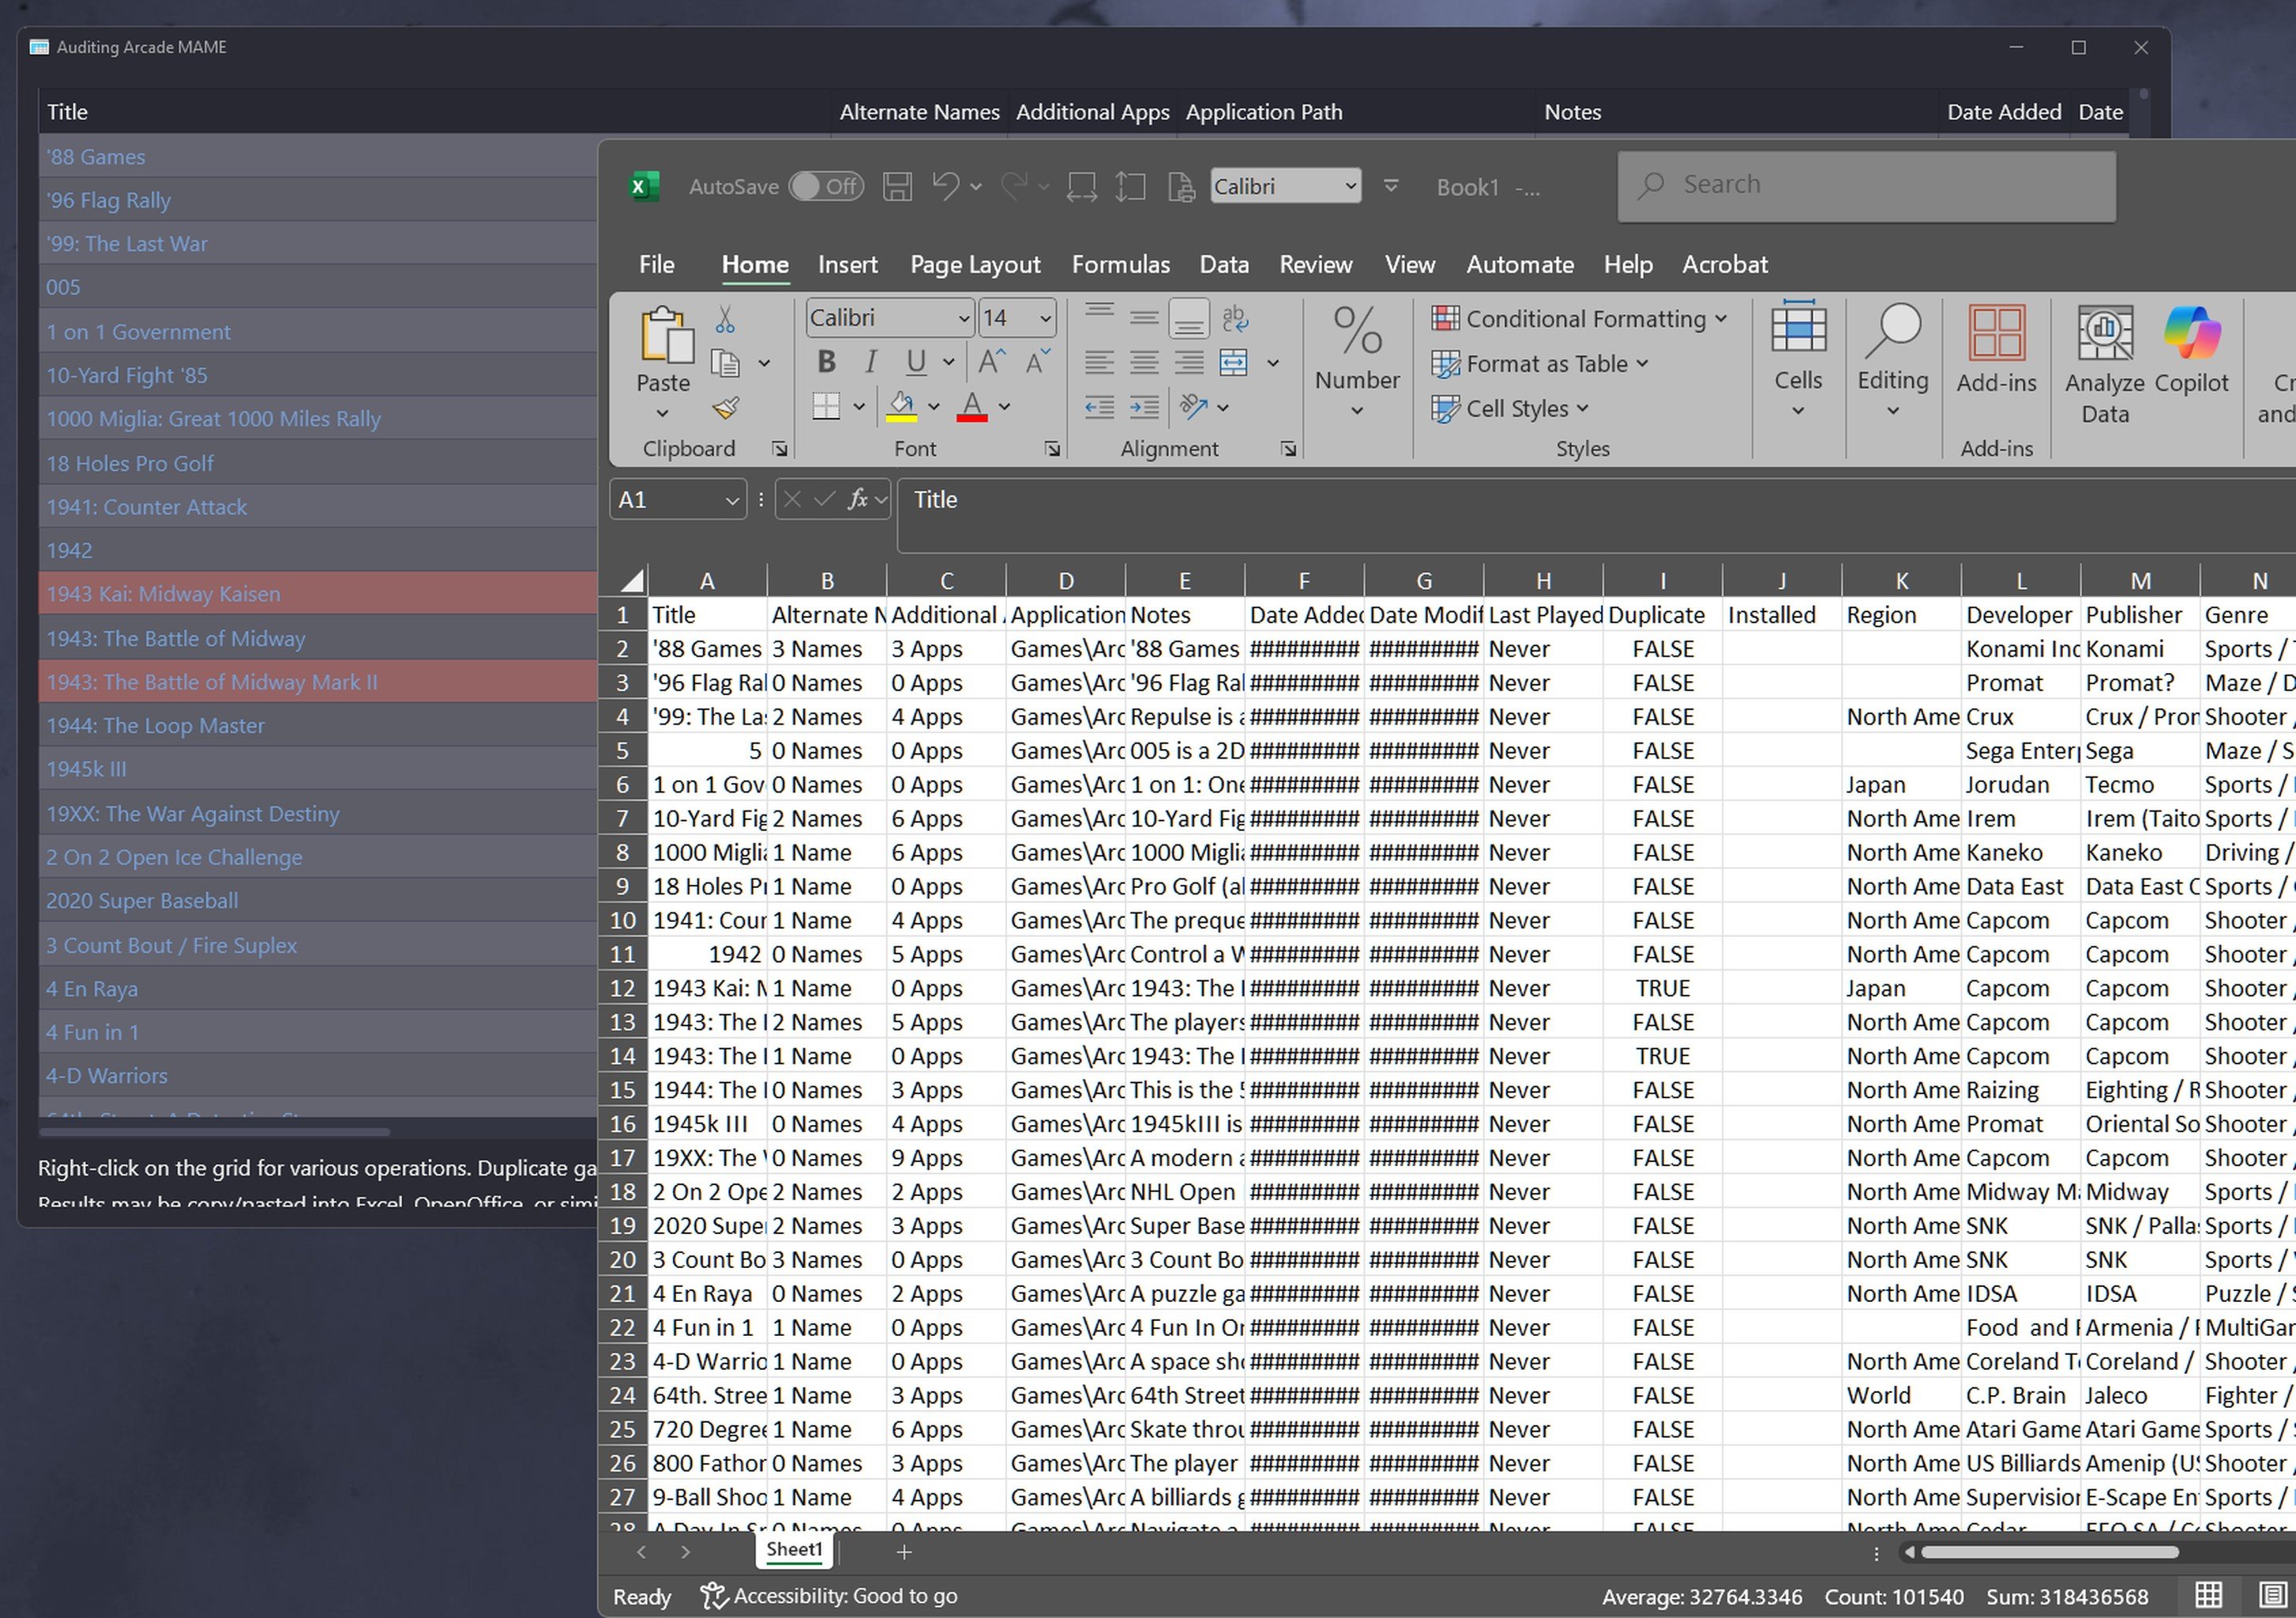The width and height of the screenshot is (2296, 1618).
Task: Add a new sheet with plus button
Action: (904, 1551)
